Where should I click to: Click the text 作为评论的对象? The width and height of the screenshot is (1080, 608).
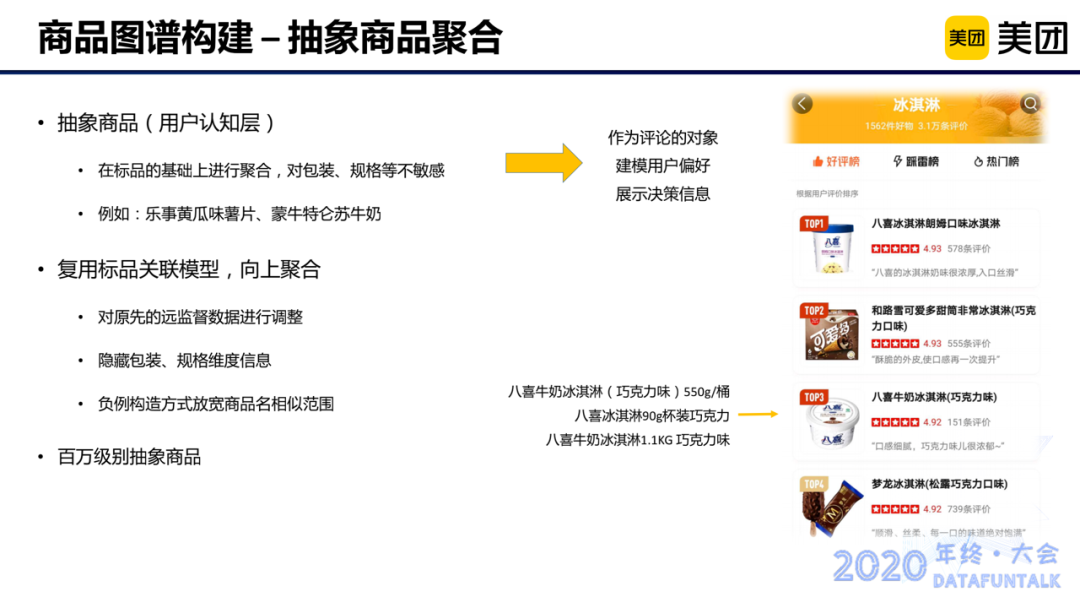point(663,138)
